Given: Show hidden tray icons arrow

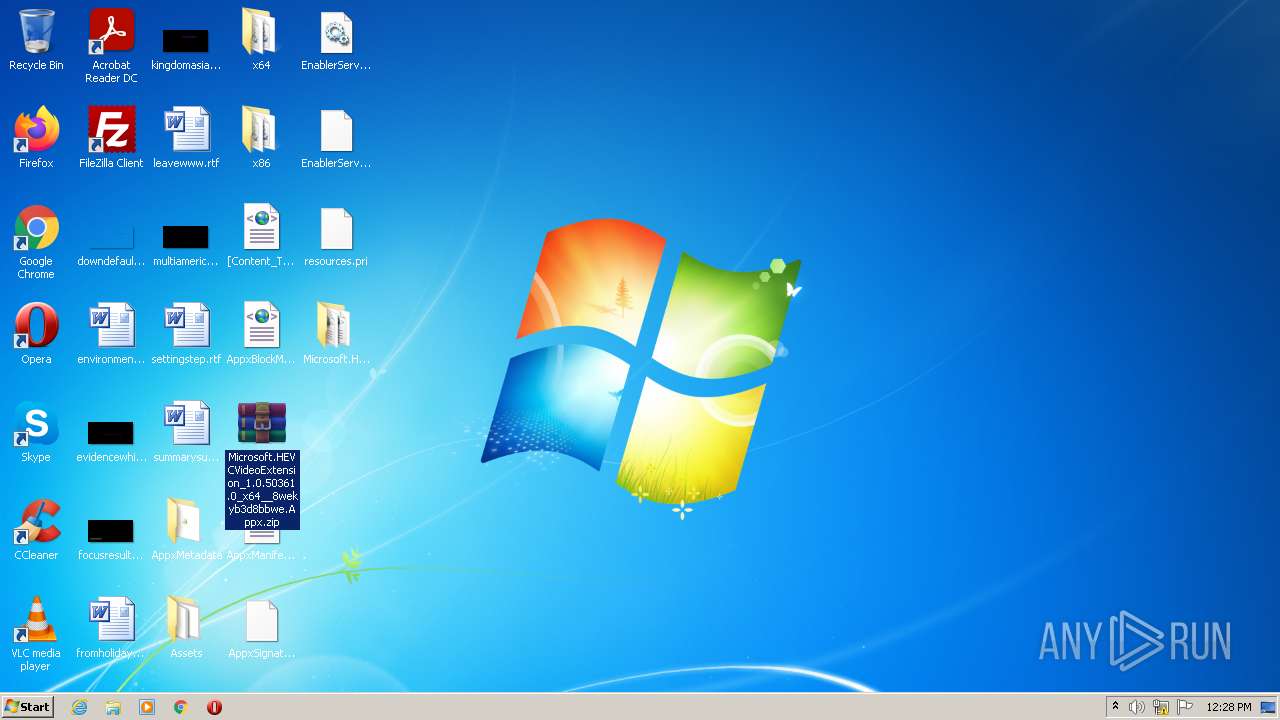Looking at the screenshot, I should point(1115,707).
